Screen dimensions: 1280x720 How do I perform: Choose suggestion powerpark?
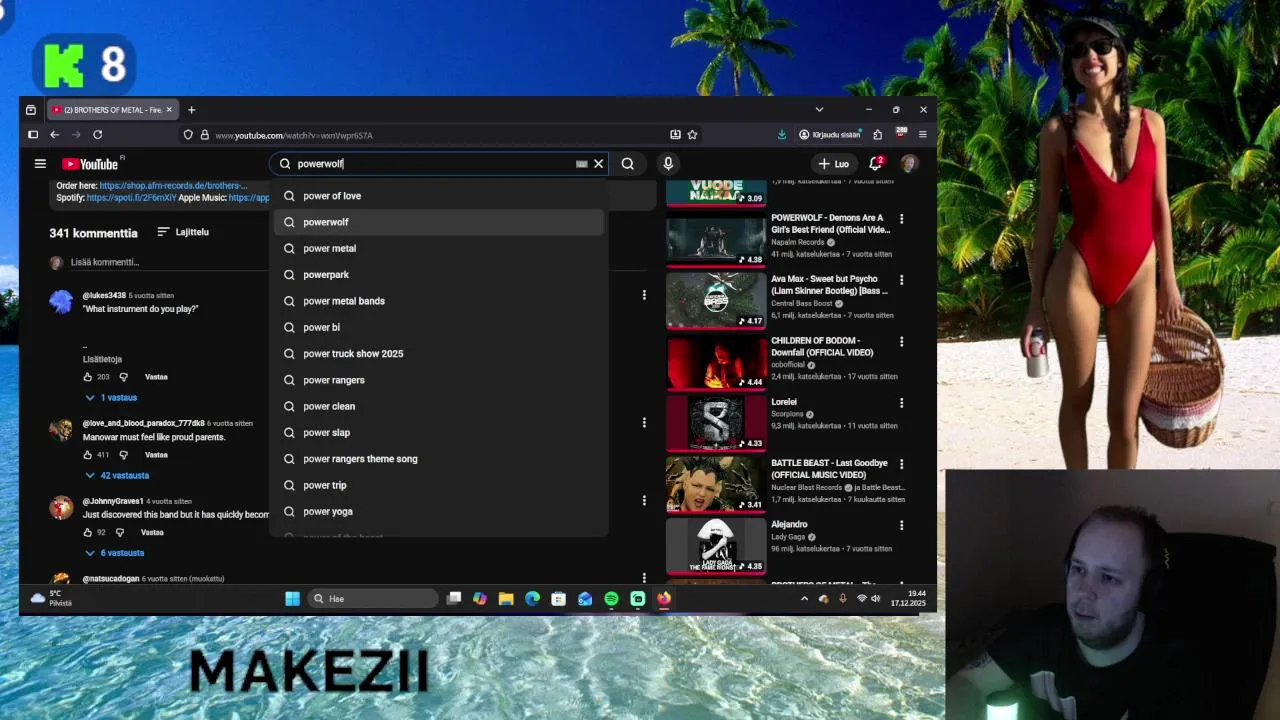pos(438,275)
